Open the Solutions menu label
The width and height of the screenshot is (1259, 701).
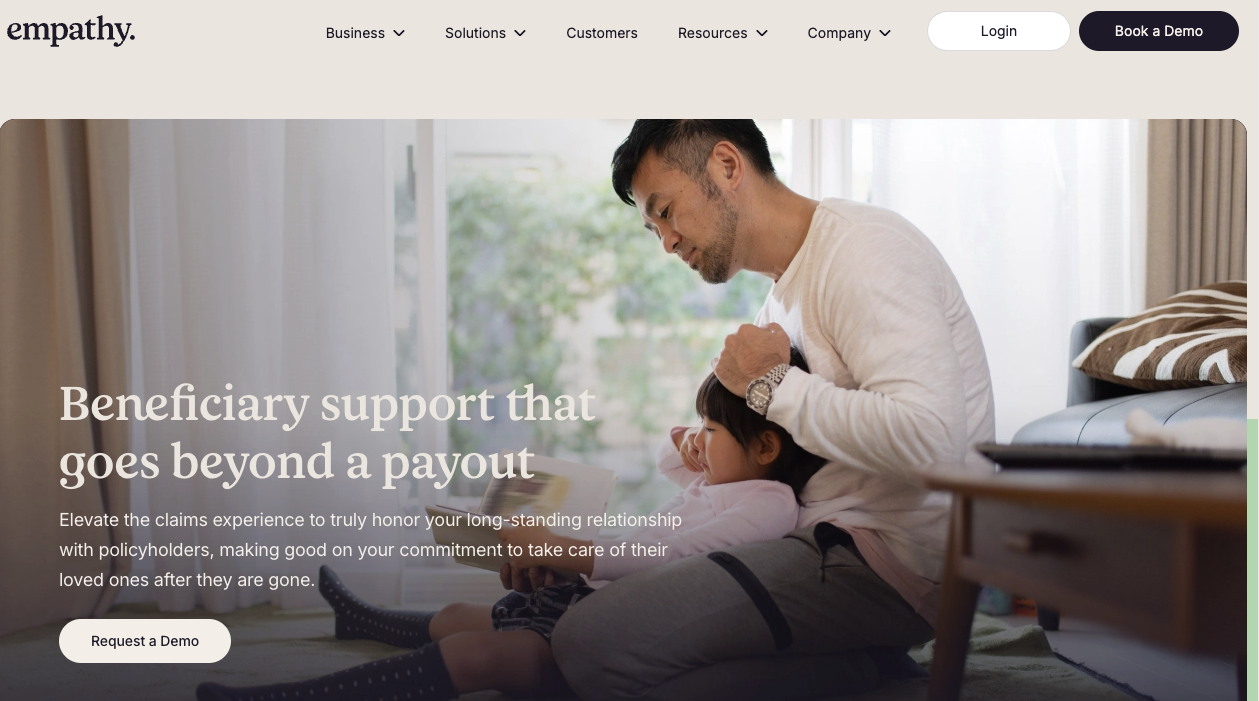tap(475, 33)
